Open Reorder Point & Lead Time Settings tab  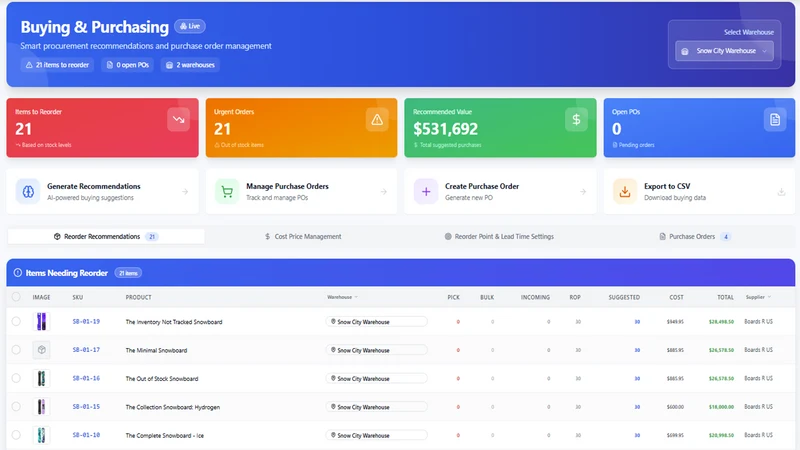point(499,236)
